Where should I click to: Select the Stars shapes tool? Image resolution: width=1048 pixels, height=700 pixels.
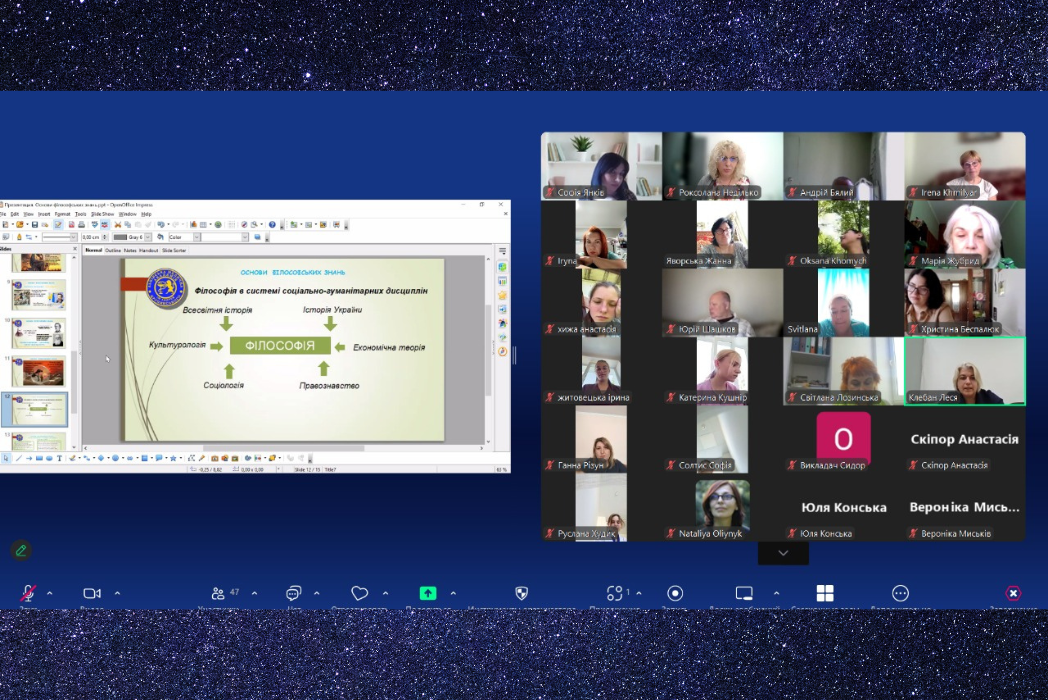[x=173, y=459]
